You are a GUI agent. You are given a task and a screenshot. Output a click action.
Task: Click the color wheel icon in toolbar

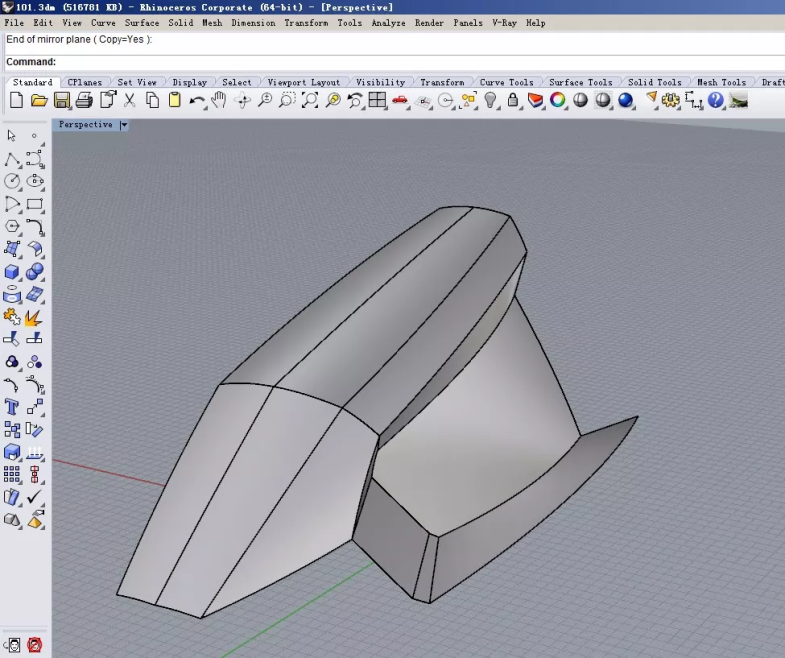[558, 100]
